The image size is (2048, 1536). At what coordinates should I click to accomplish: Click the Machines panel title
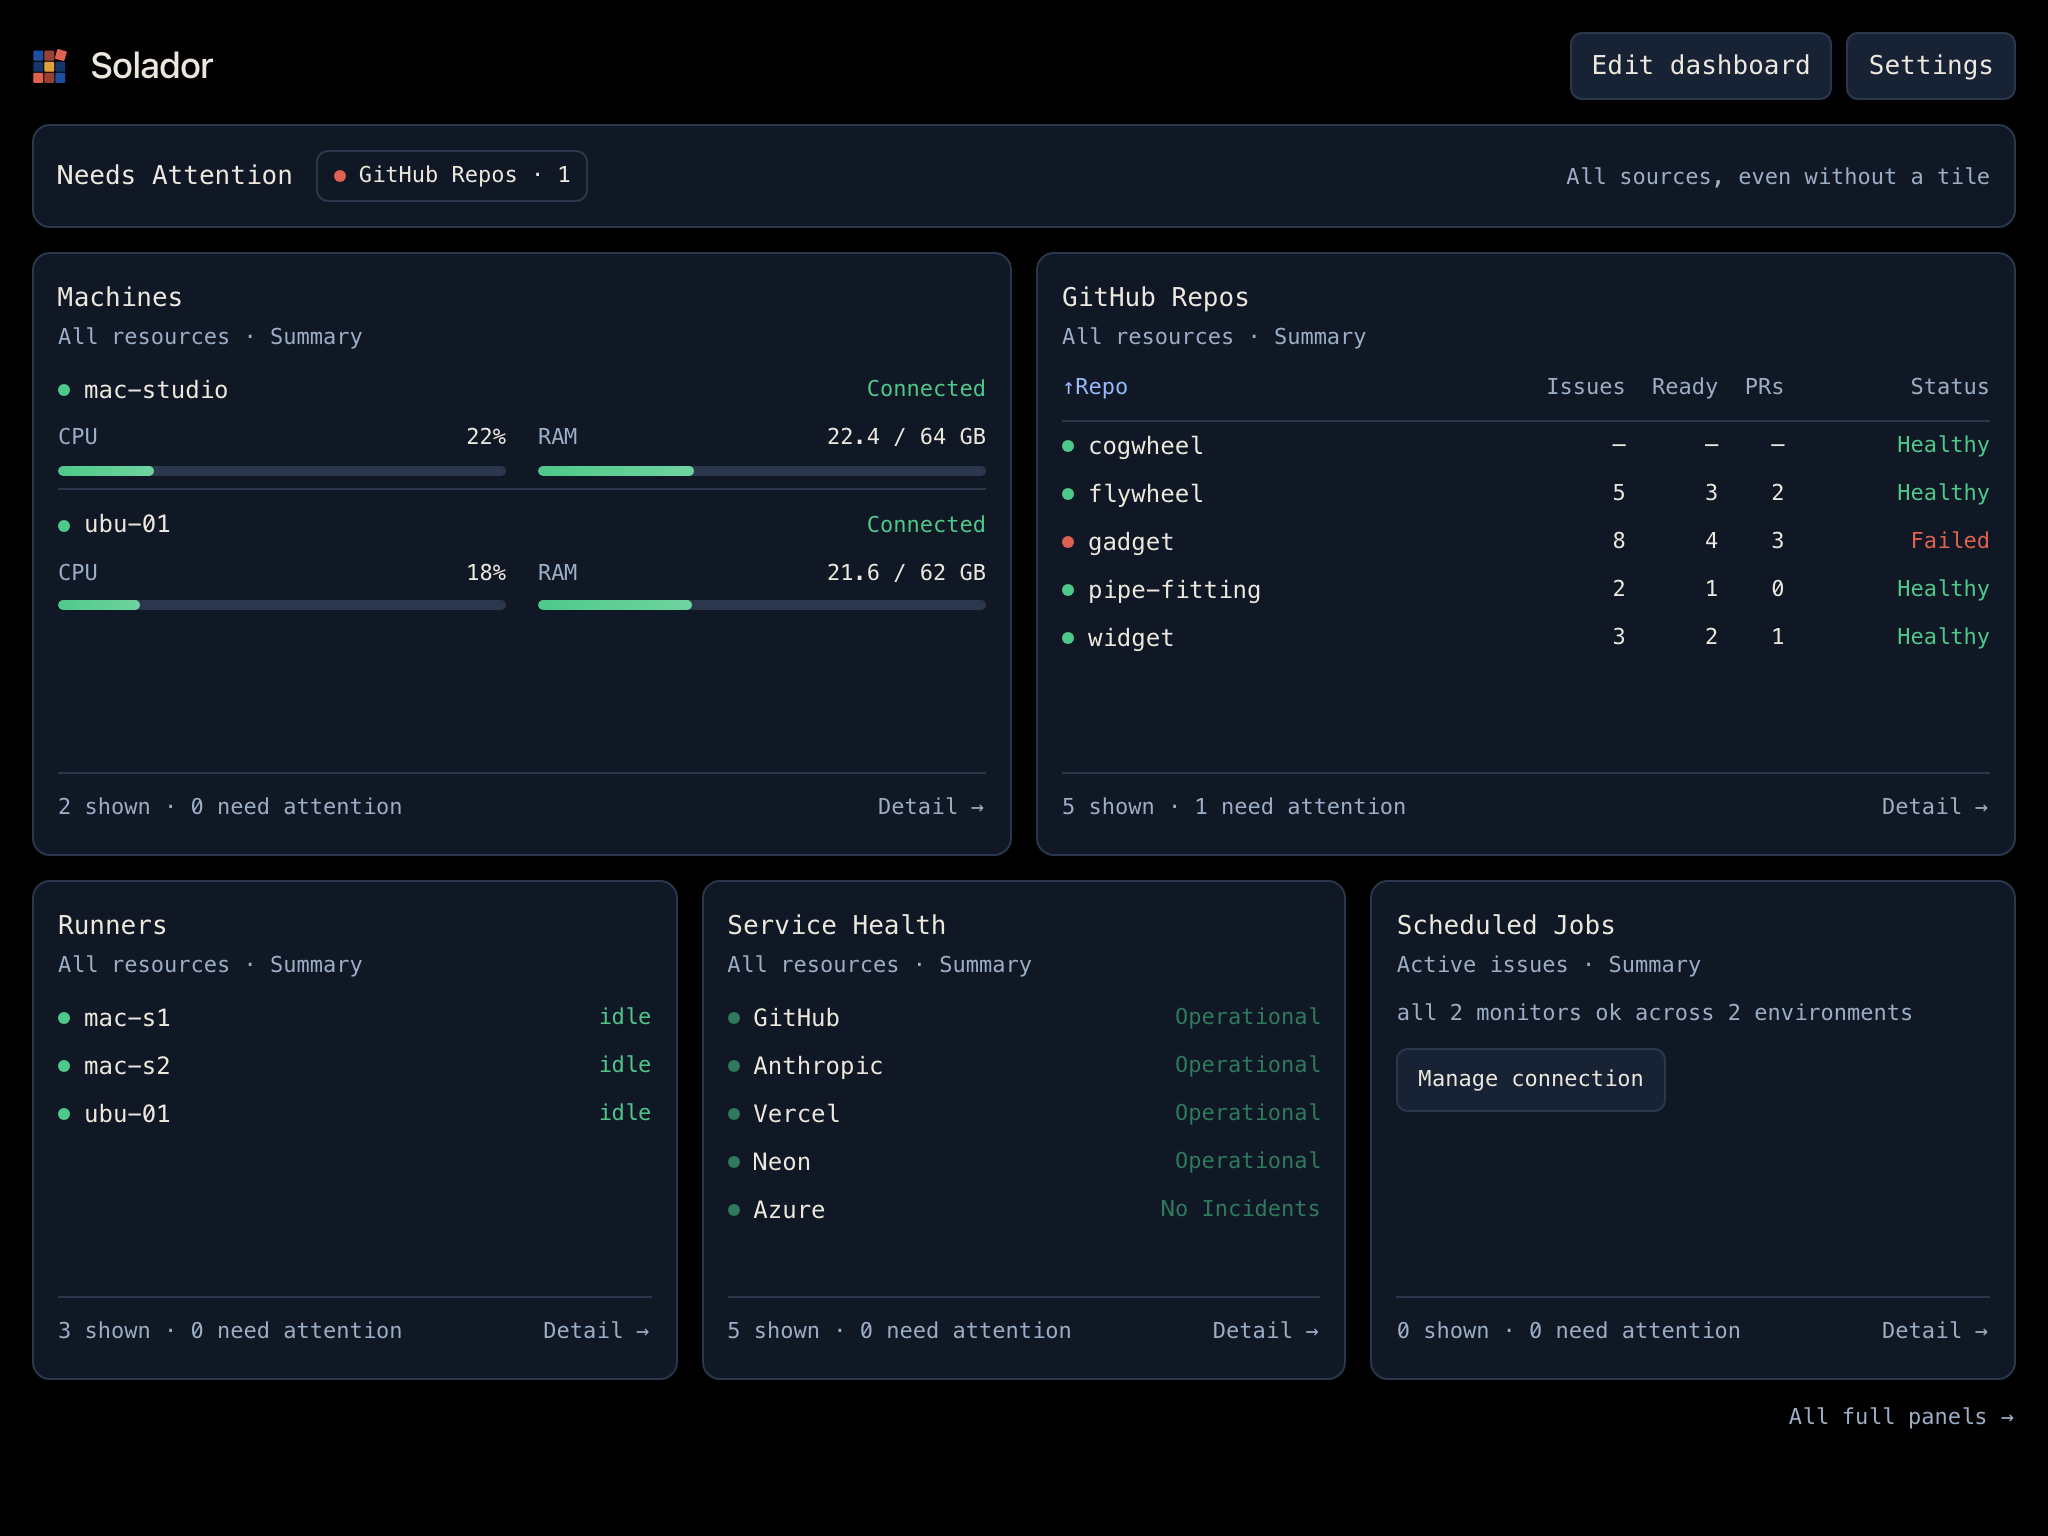pos(120,297)
